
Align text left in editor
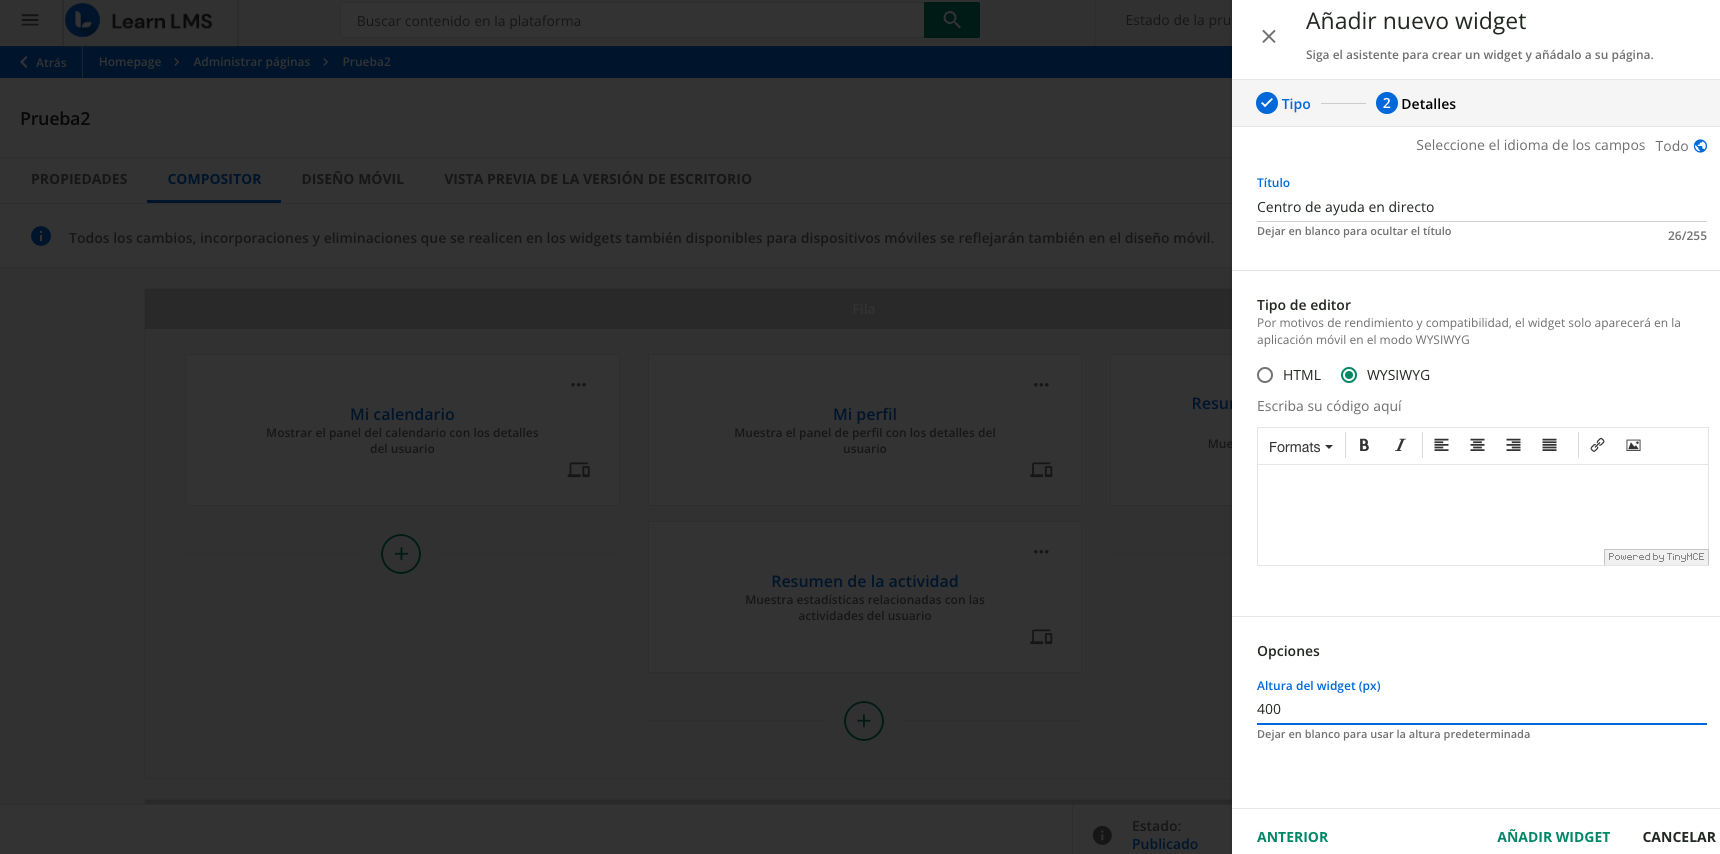point(1441,446)
